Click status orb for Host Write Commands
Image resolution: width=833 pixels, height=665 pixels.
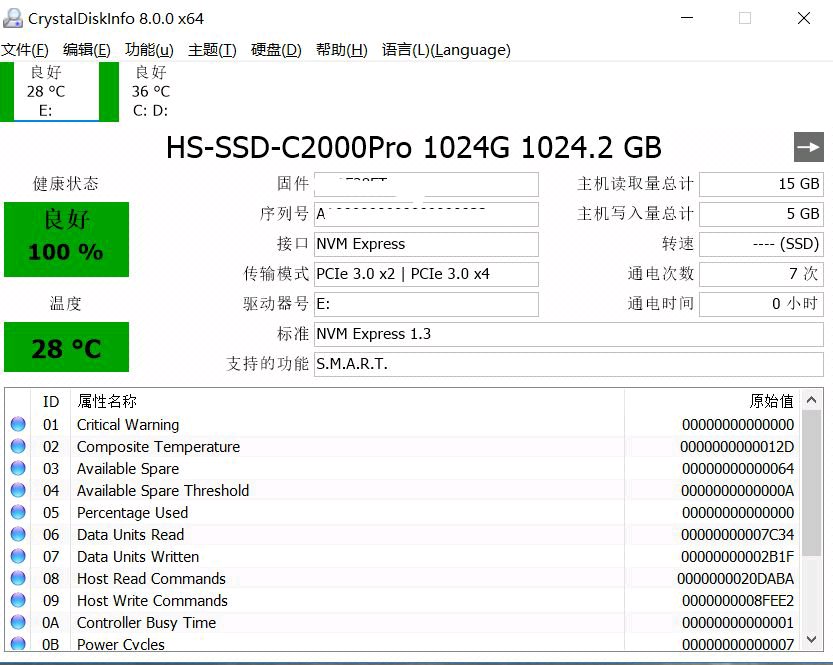pyautogui.click(x=18, y=600)
